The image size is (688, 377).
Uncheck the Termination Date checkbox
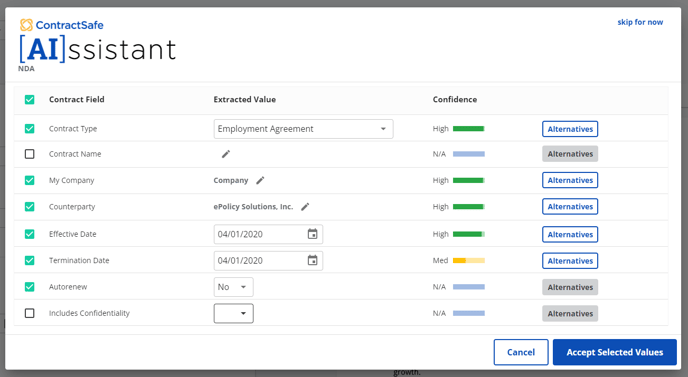pos(29,260)
